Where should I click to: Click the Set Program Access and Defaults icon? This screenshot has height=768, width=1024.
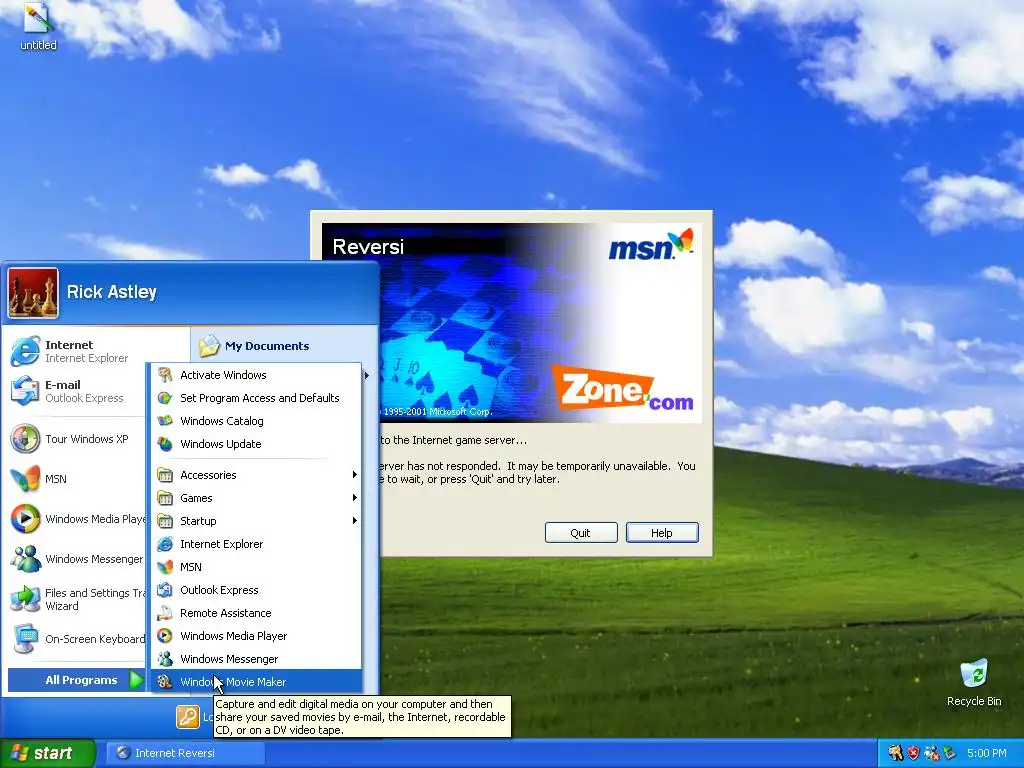pyautogui.click(x=165, y=398)
